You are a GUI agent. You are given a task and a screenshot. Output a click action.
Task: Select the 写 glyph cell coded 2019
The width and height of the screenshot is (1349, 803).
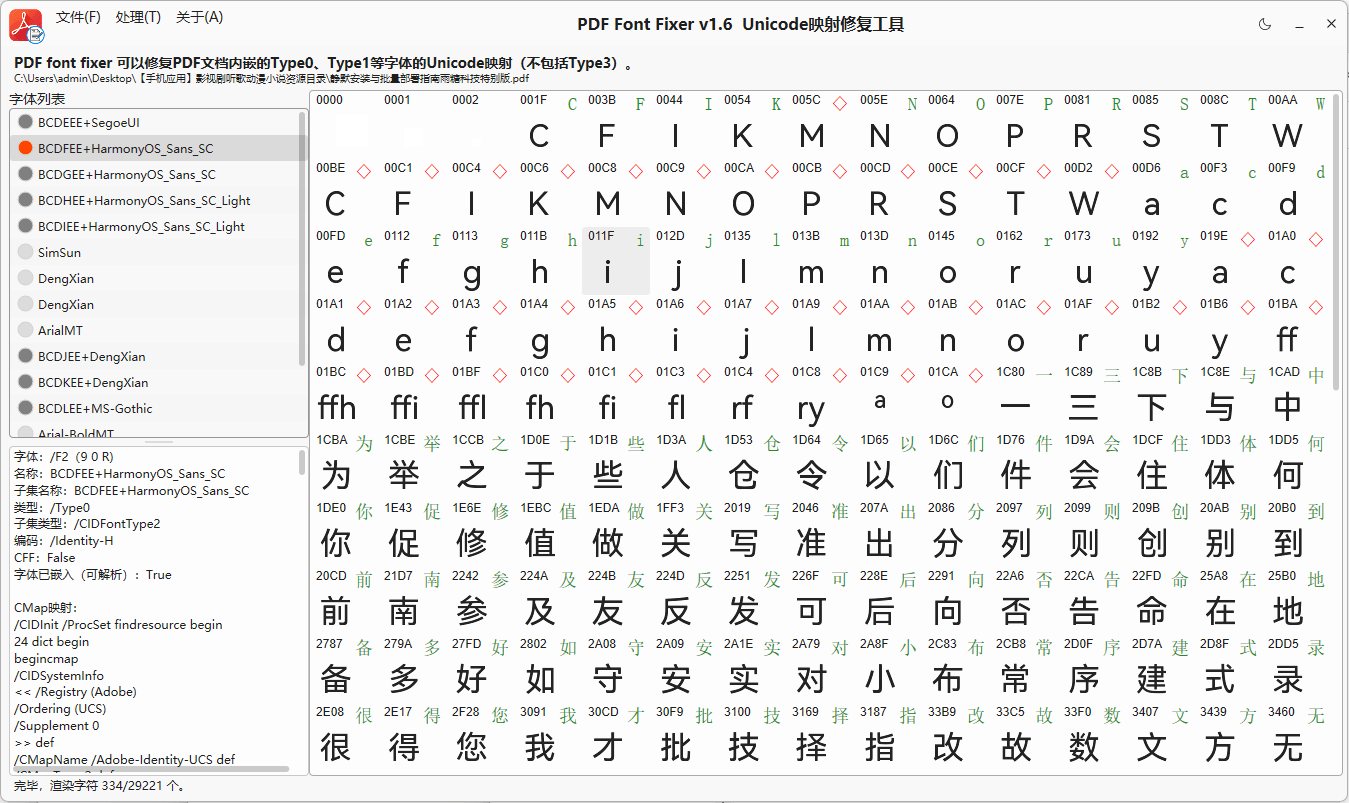(x=752, y=532)
